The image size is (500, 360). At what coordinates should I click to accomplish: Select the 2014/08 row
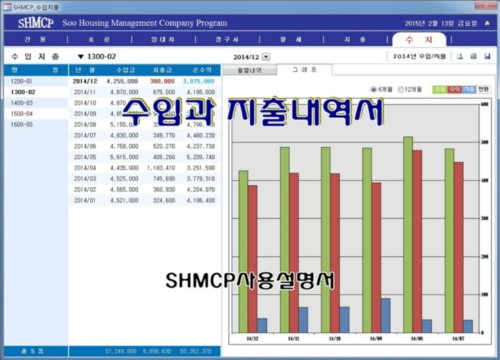[144, 125]
